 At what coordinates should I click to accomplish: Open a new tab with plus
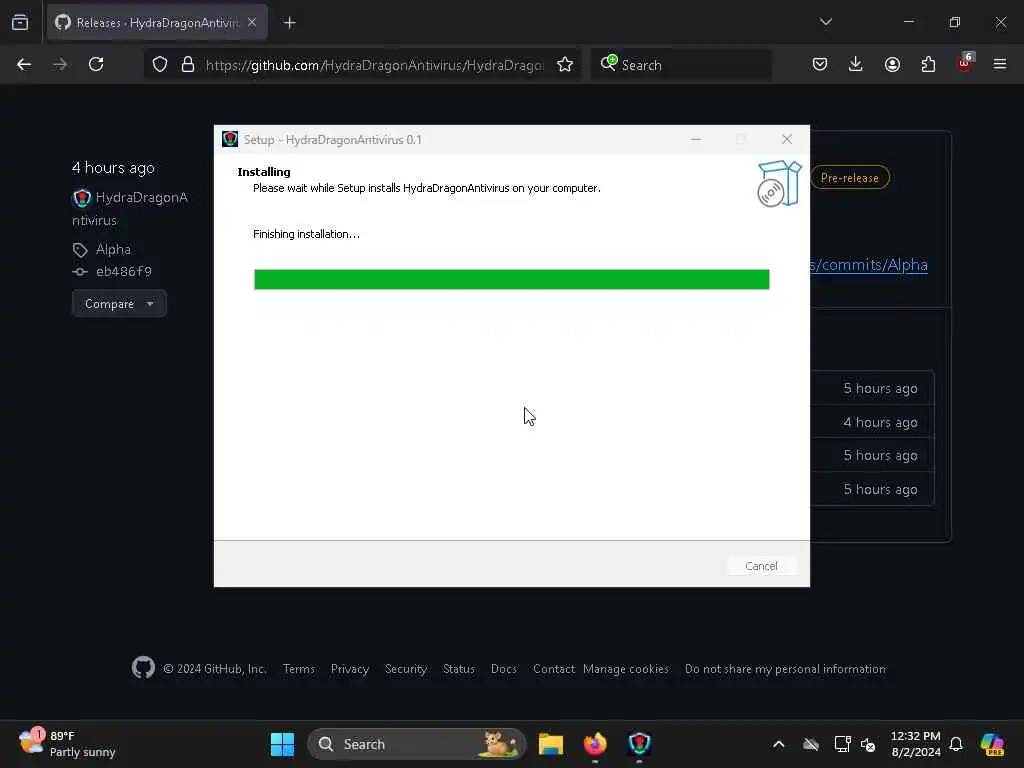pyautogui.click(x=290, y=23)
